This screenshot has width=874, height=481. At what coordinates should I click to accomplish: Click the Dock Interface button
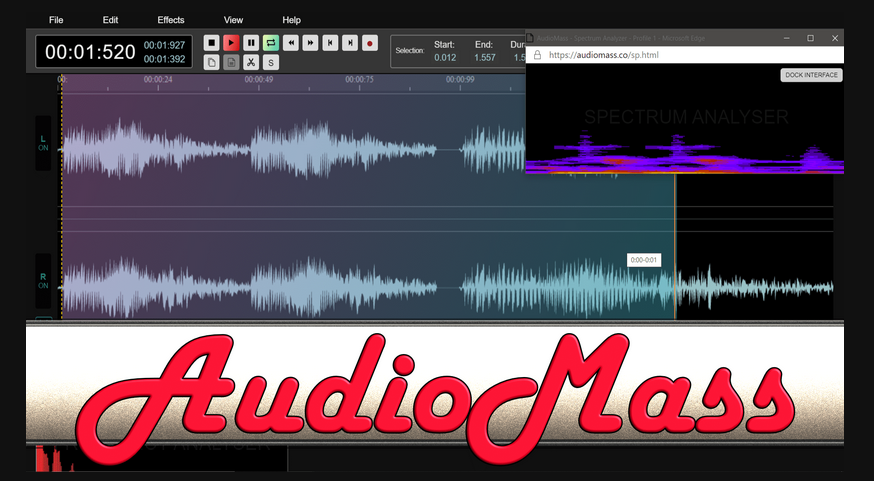pyautogui.click(x=811, y=75)
